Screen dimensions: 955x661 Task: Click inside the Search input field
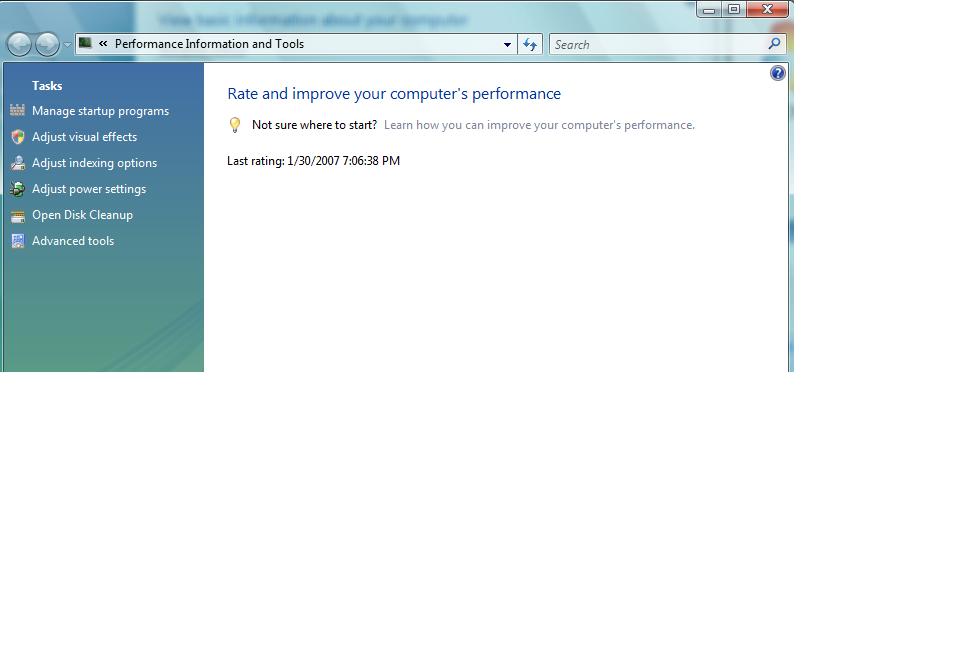click(x=650, y=44)
